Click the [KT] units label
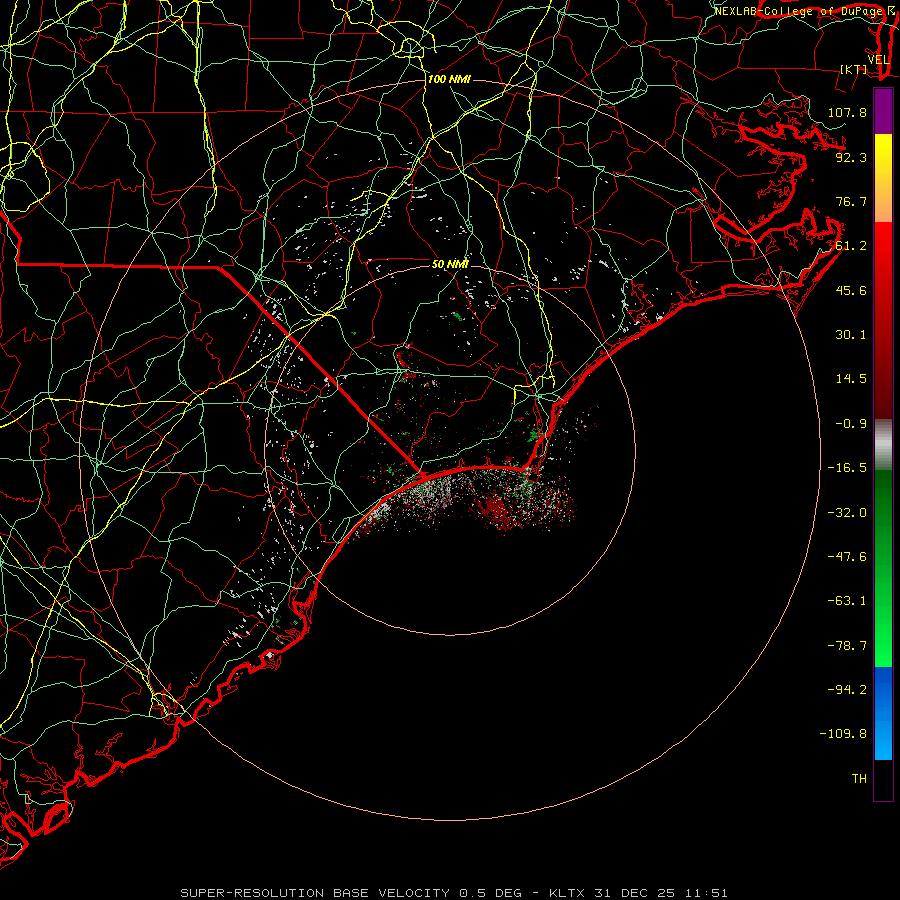The image size is (900, 900). click(854, 69)
